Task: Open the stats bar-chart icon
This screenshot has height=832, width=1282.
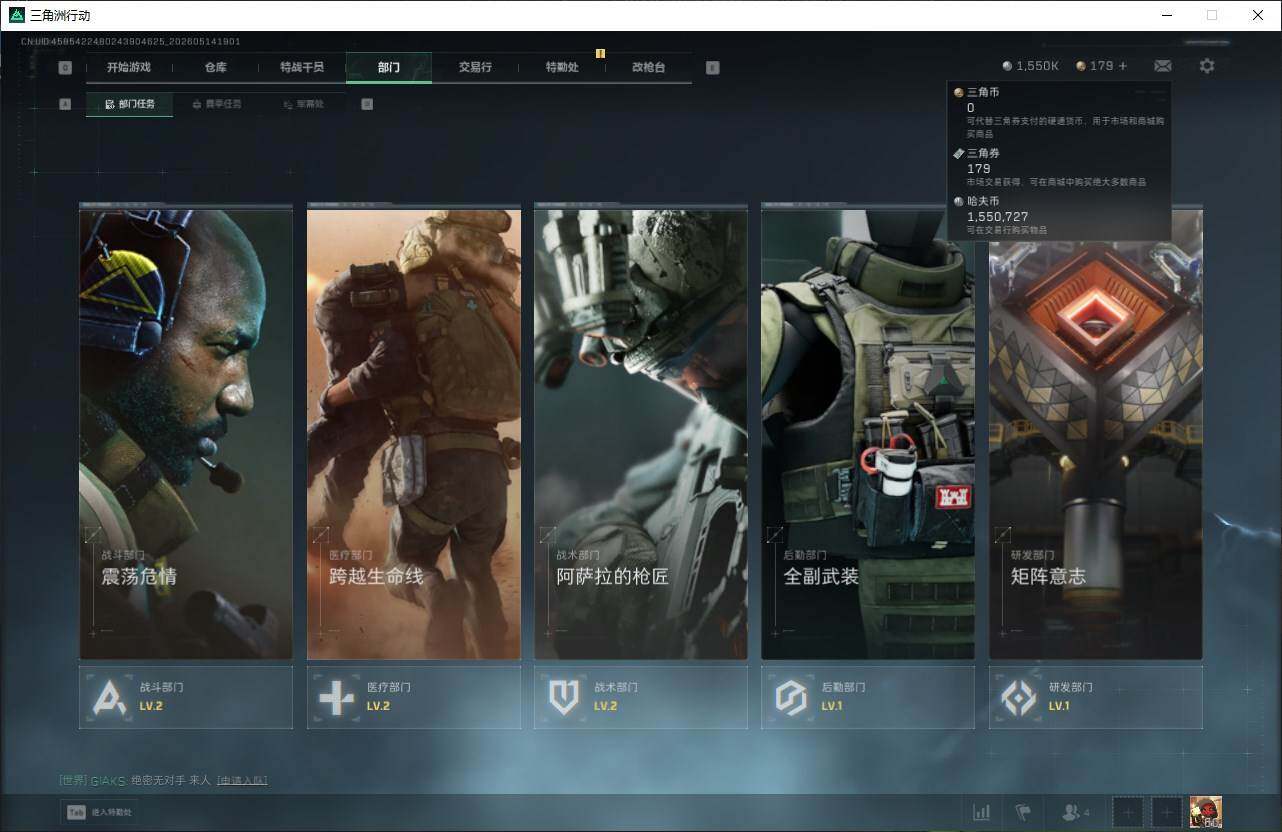Action: (x=981, y=813)
